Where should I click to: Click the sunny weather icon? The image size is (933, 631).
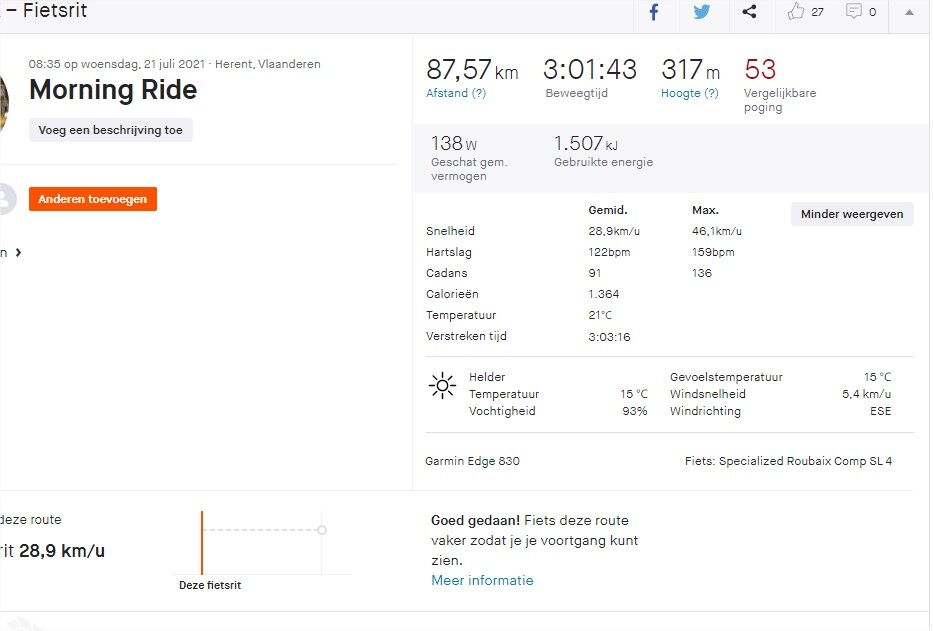[x=442, y=386]
